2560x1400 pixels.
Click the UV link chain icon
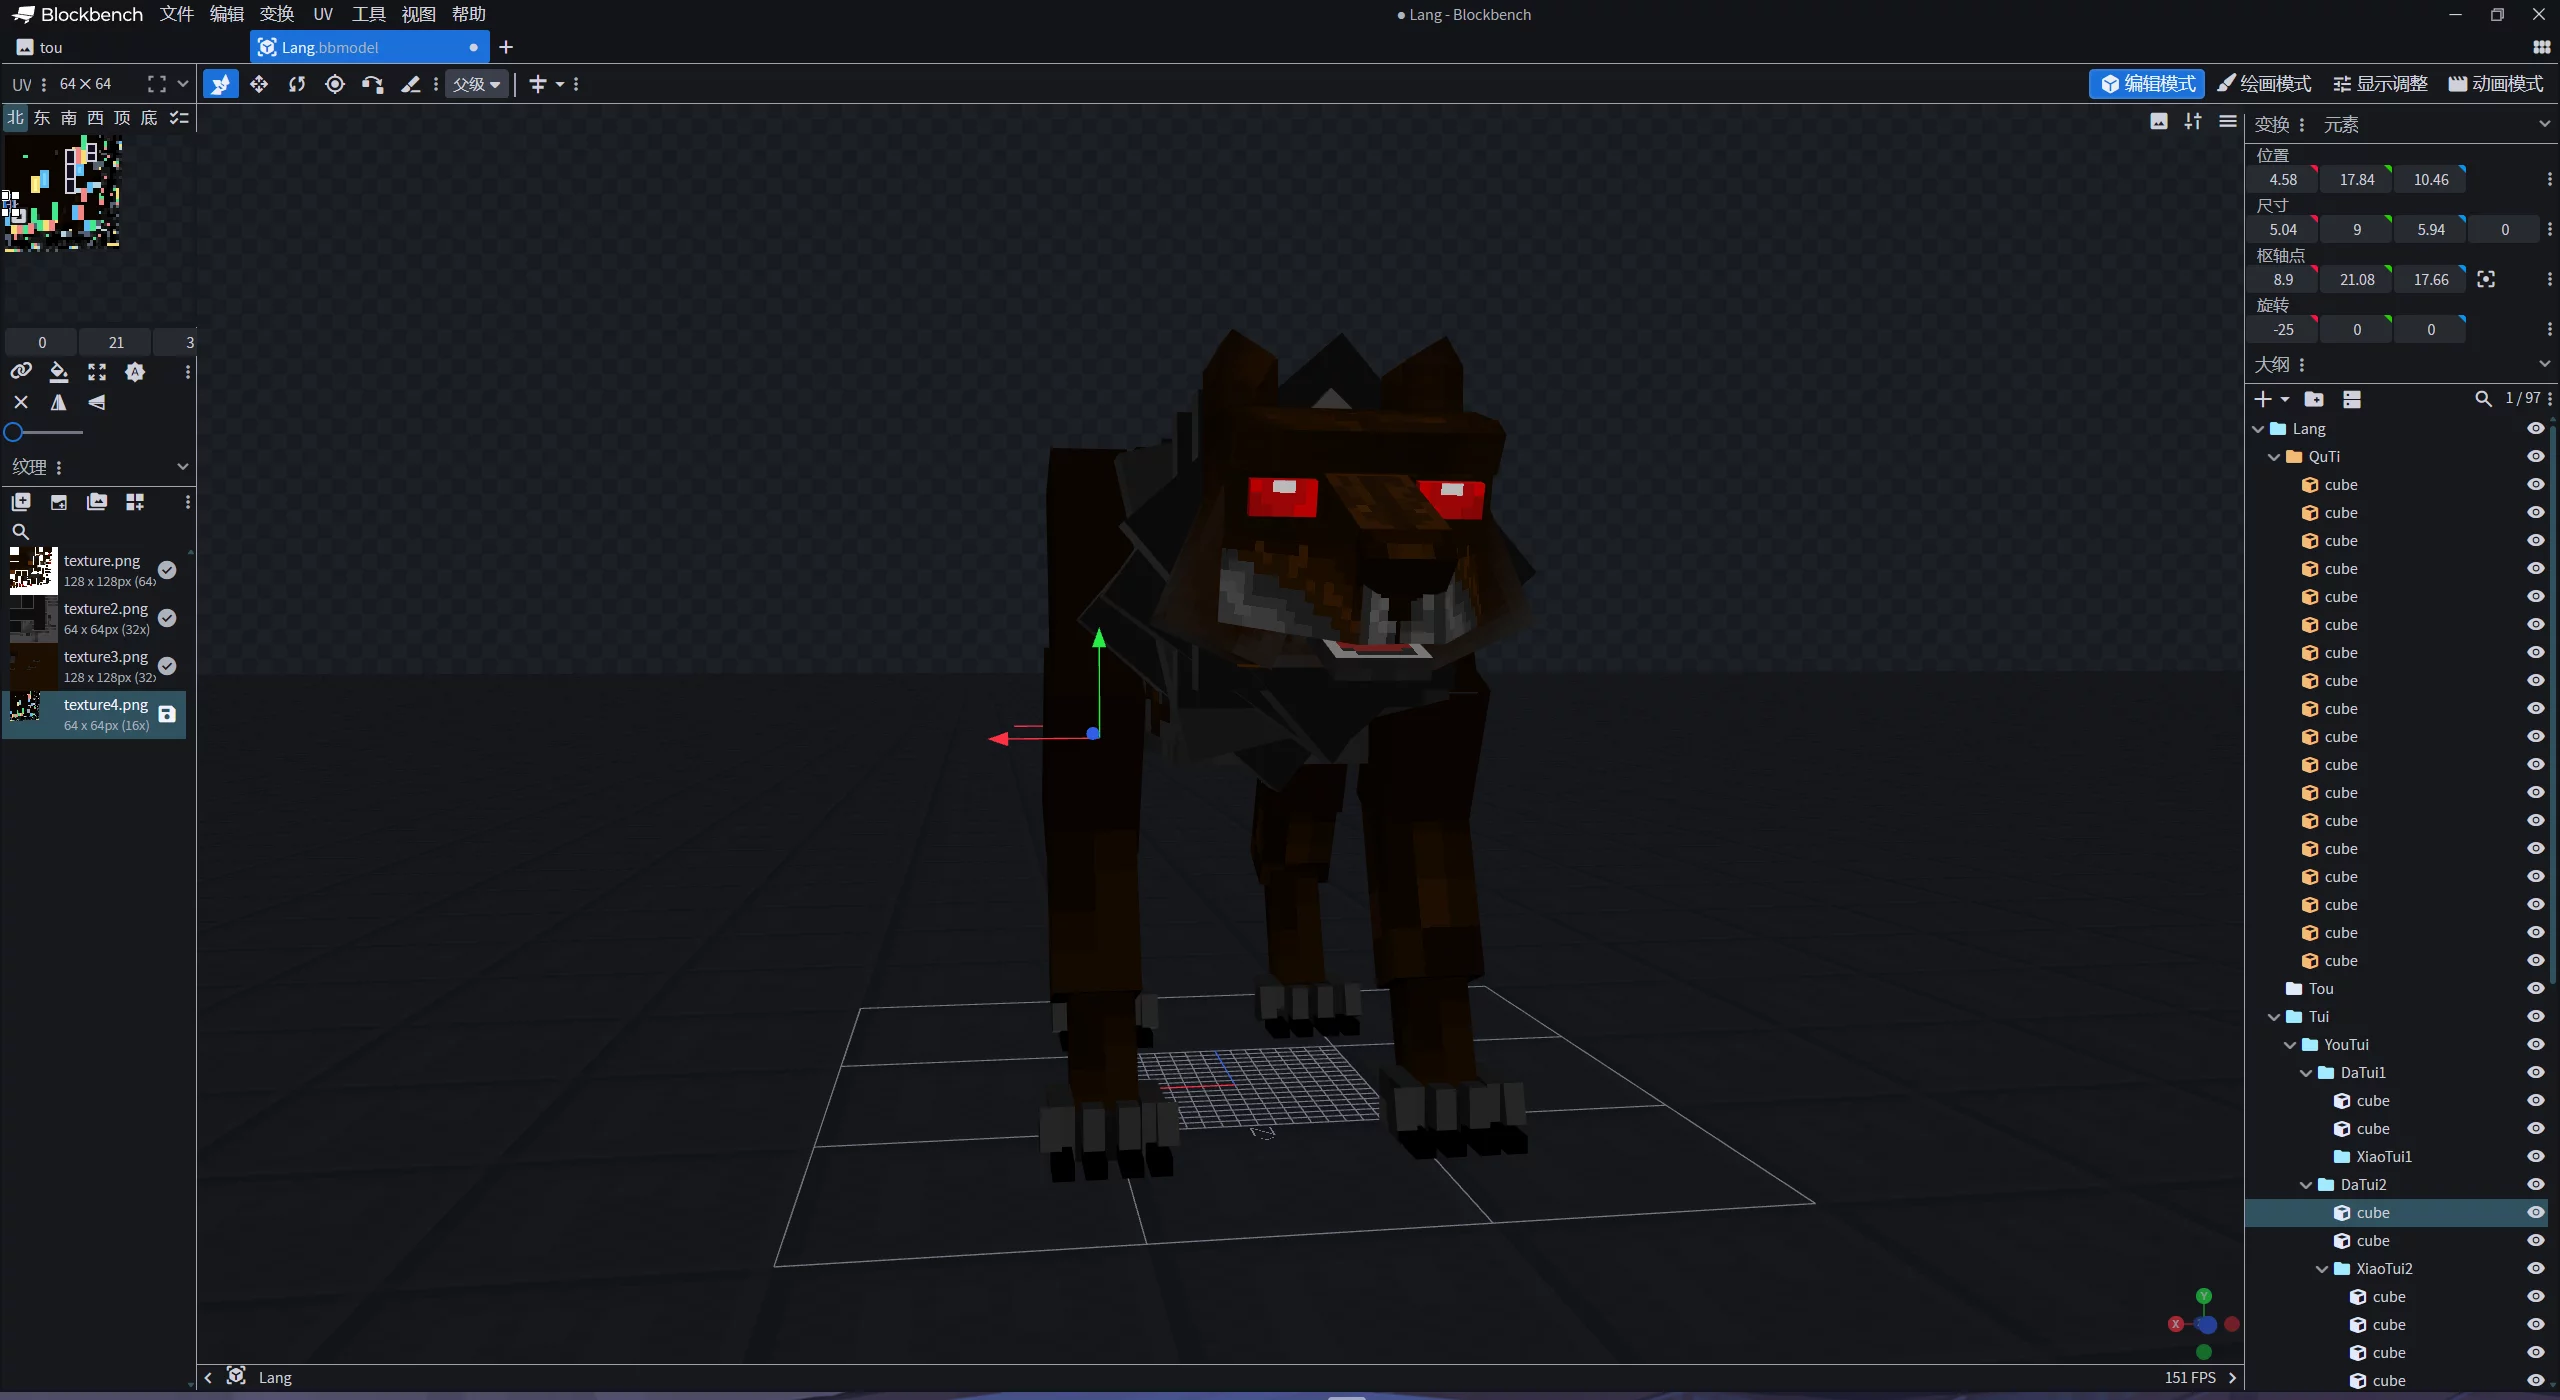[x=21, y=372]
